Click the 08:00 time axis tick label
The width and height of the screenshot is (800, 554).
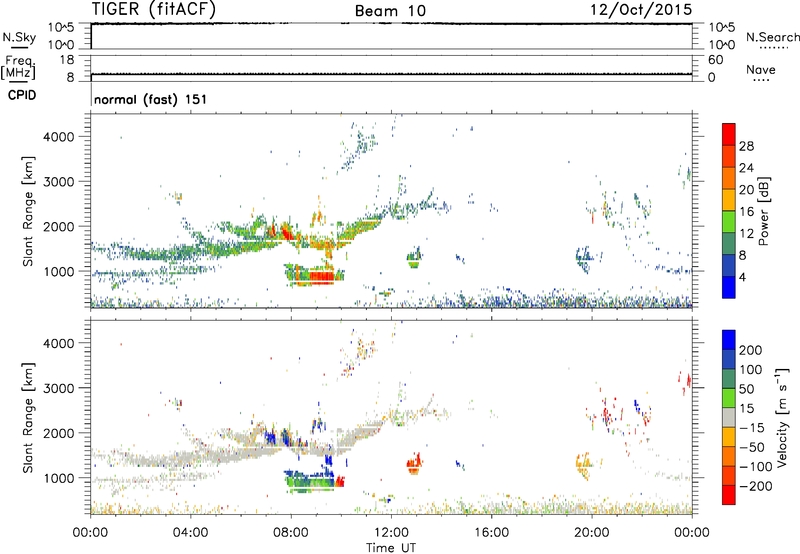291,533
